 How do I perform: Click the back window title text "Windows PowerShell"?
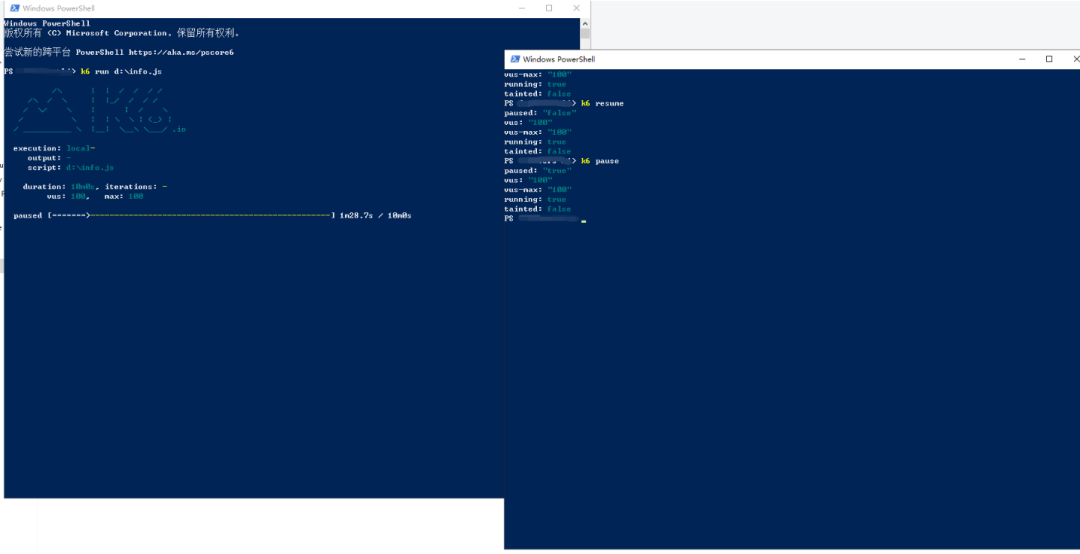[59, 8]
